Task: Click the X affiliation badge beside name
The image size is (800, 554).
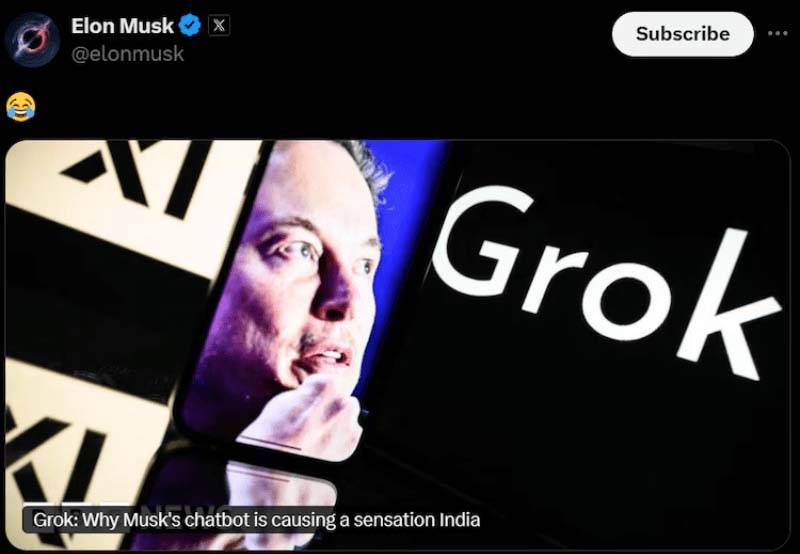Action: (219, 25)
